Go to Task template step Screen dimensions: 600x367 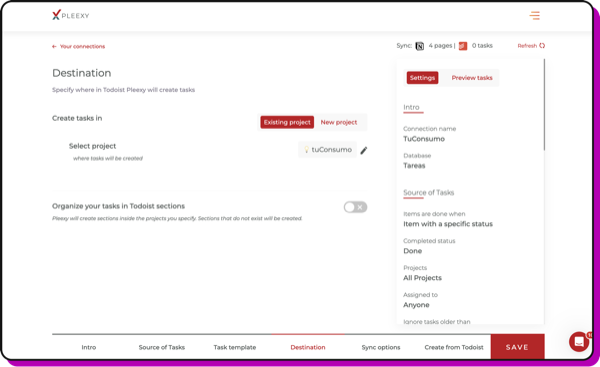pyautogui.click(x=235, y=347)
